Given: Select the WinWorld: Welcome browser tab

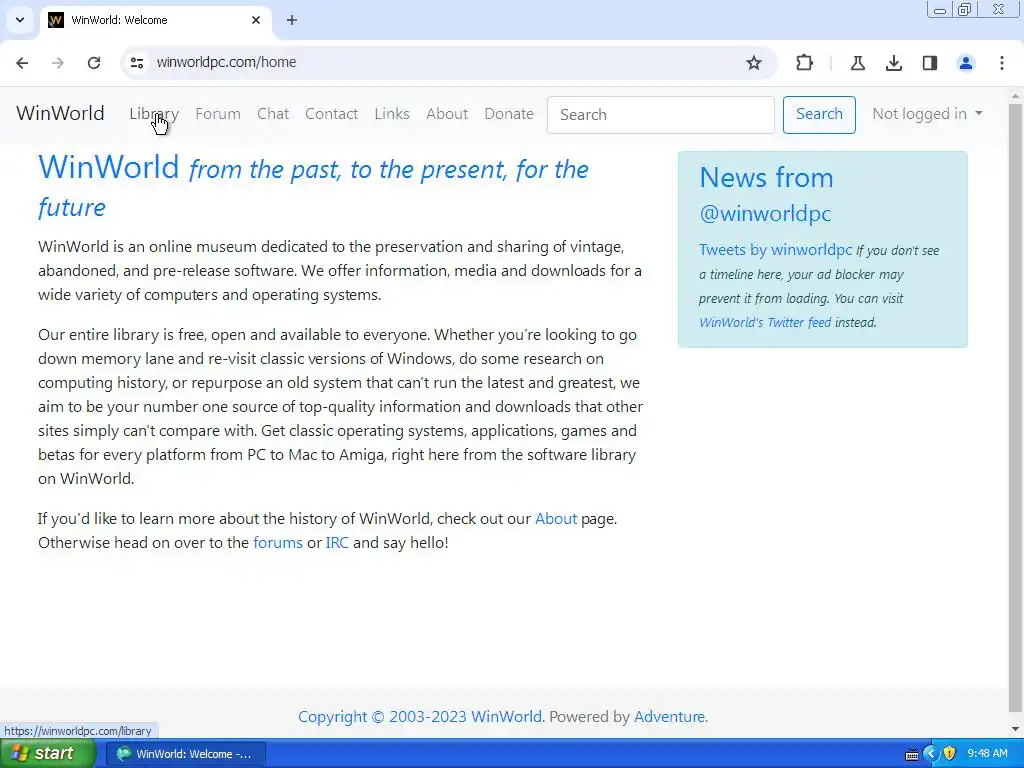Looking at the screenshot, I should click(x=155, y=20).
